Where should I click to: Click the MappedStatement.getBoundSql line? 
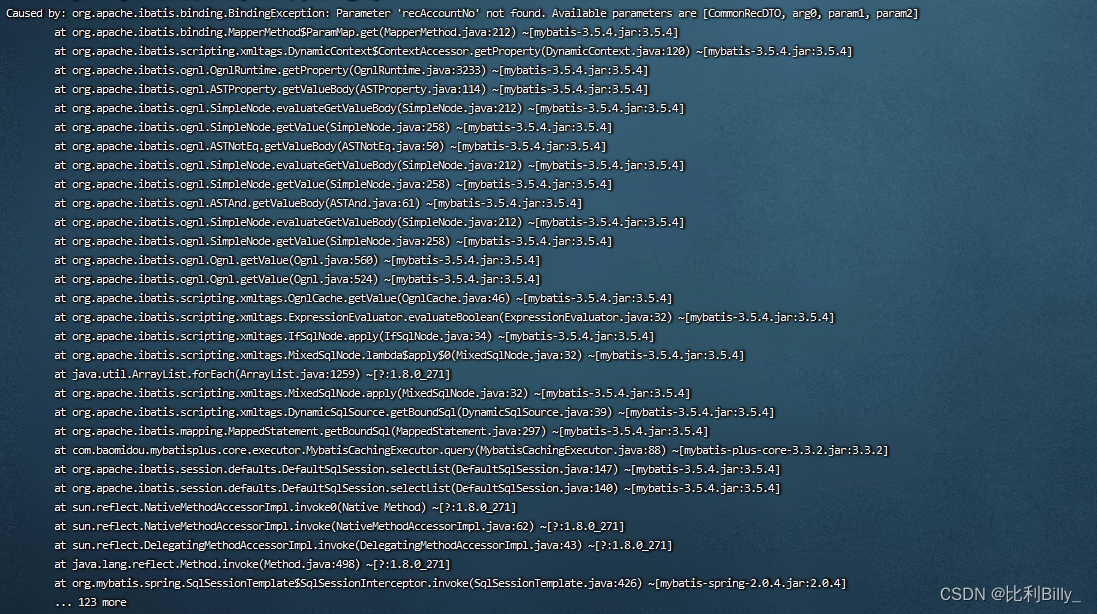point(381,431)
